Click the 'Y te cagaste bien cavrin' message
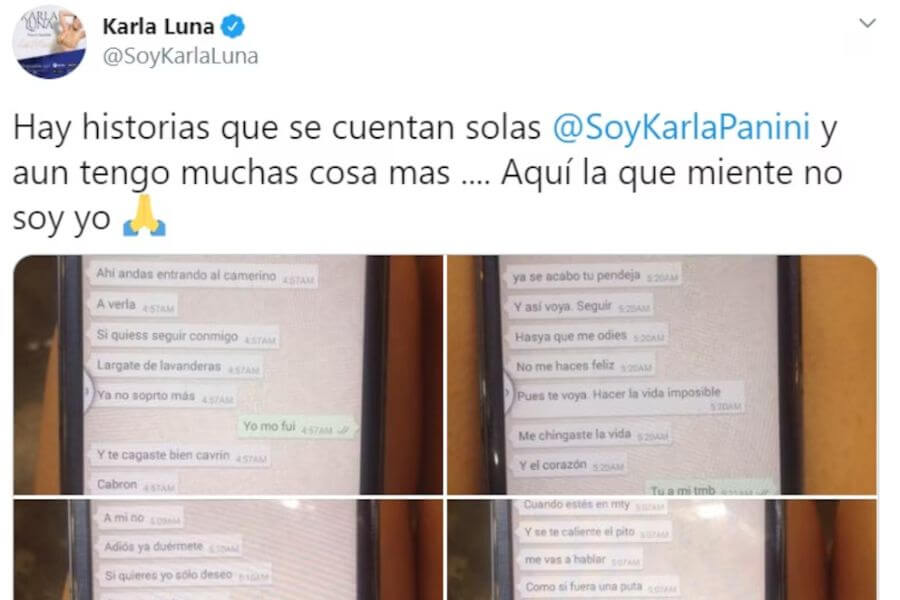 coord(181,455)
